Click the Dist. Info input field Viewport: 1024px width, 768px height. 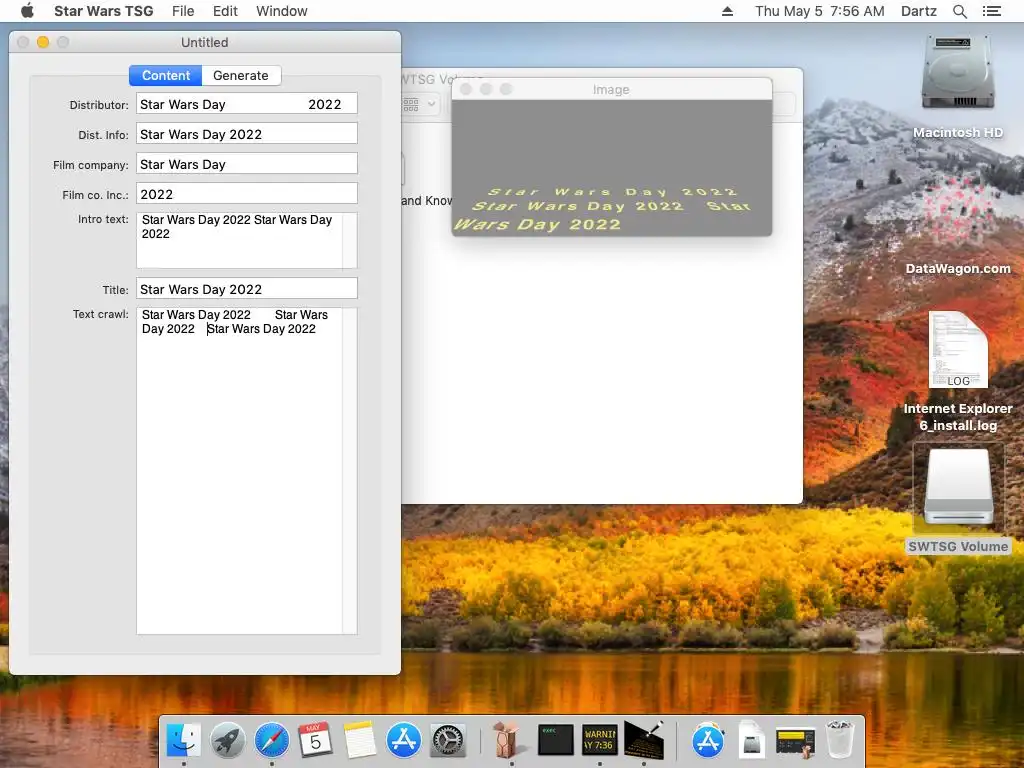click(x=247, y=134)
